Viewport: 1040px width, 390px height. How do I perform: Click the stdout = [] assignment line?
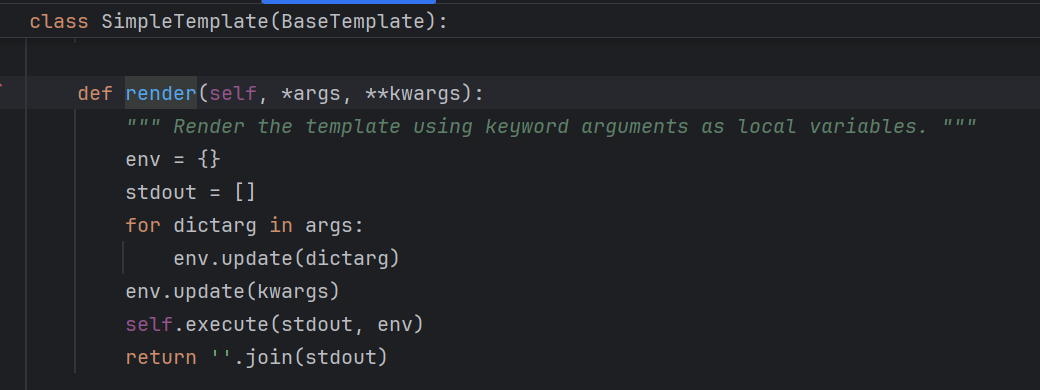[x=190, y=192]
